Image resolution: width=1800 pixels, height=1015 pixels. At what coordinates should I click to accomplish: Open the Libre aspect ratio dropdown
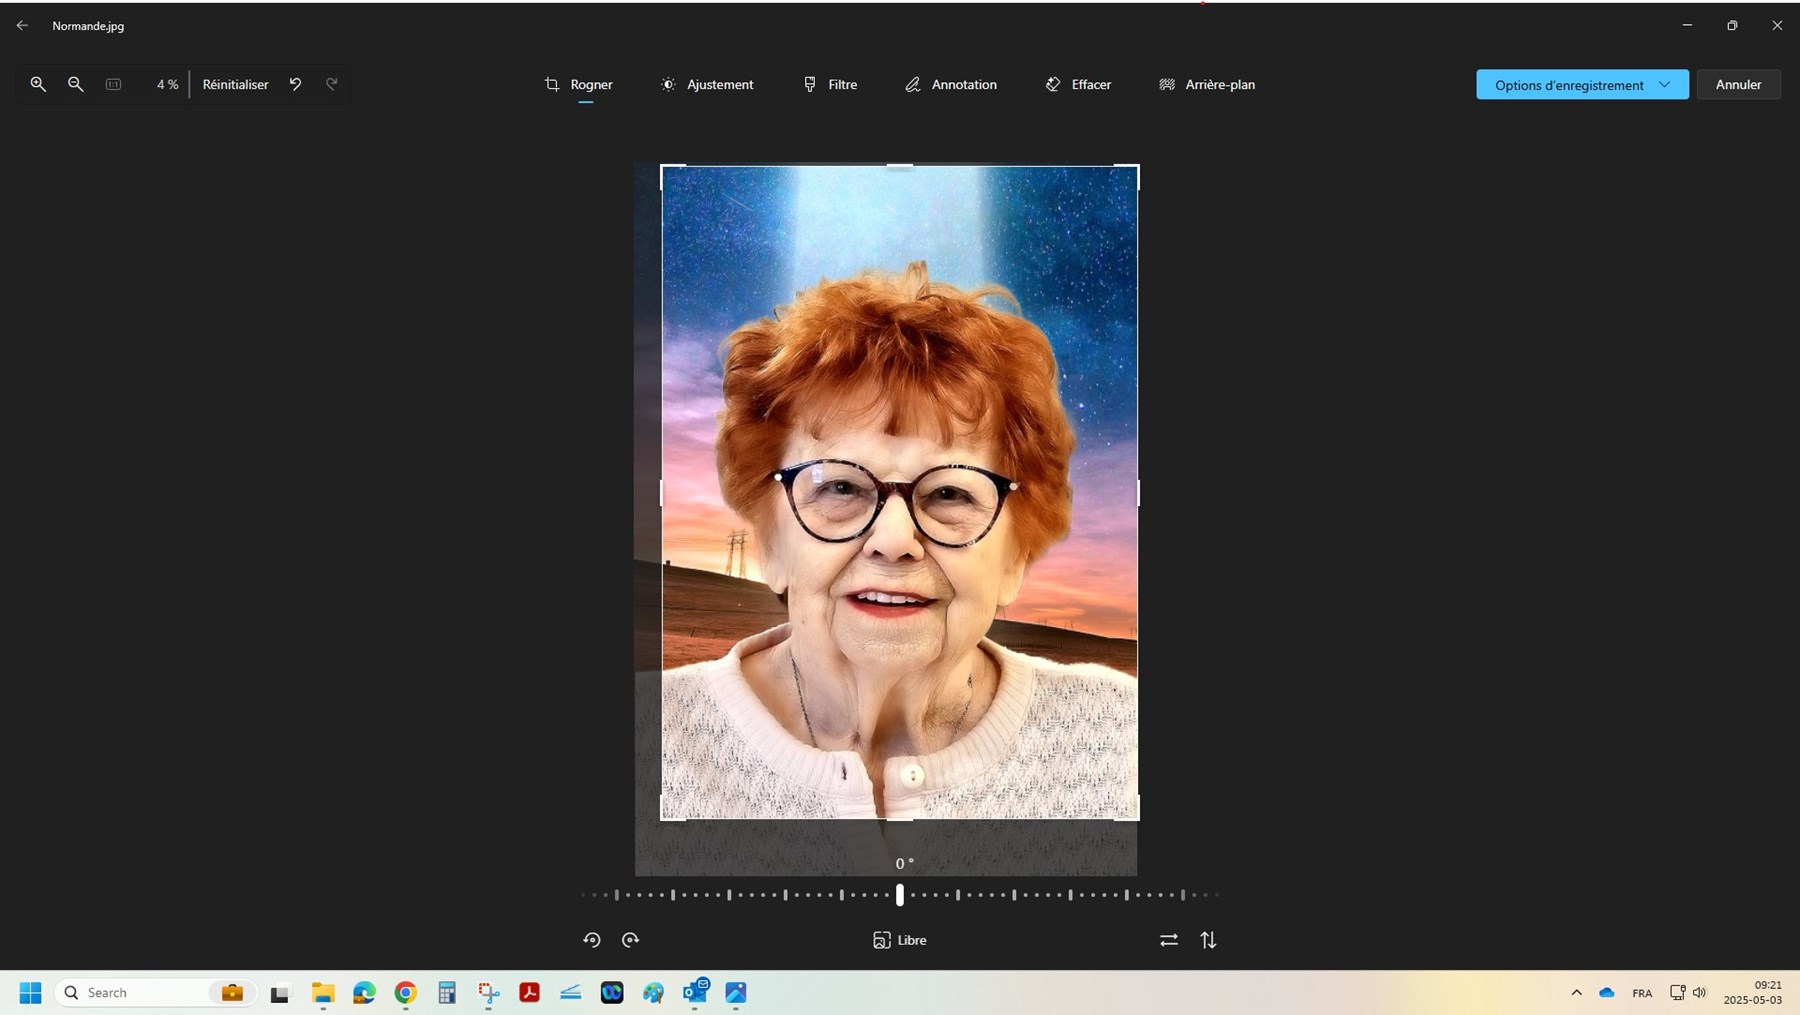point(900,940)
